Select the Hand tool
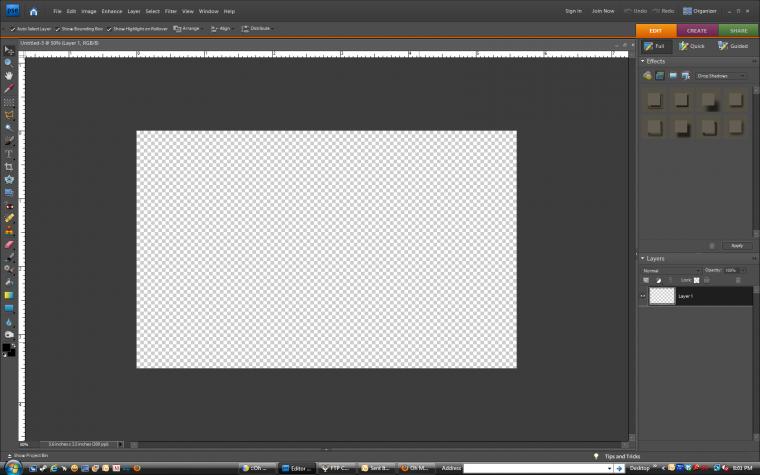Viewport: 760px width, 475px height. [x=8, y=75]
